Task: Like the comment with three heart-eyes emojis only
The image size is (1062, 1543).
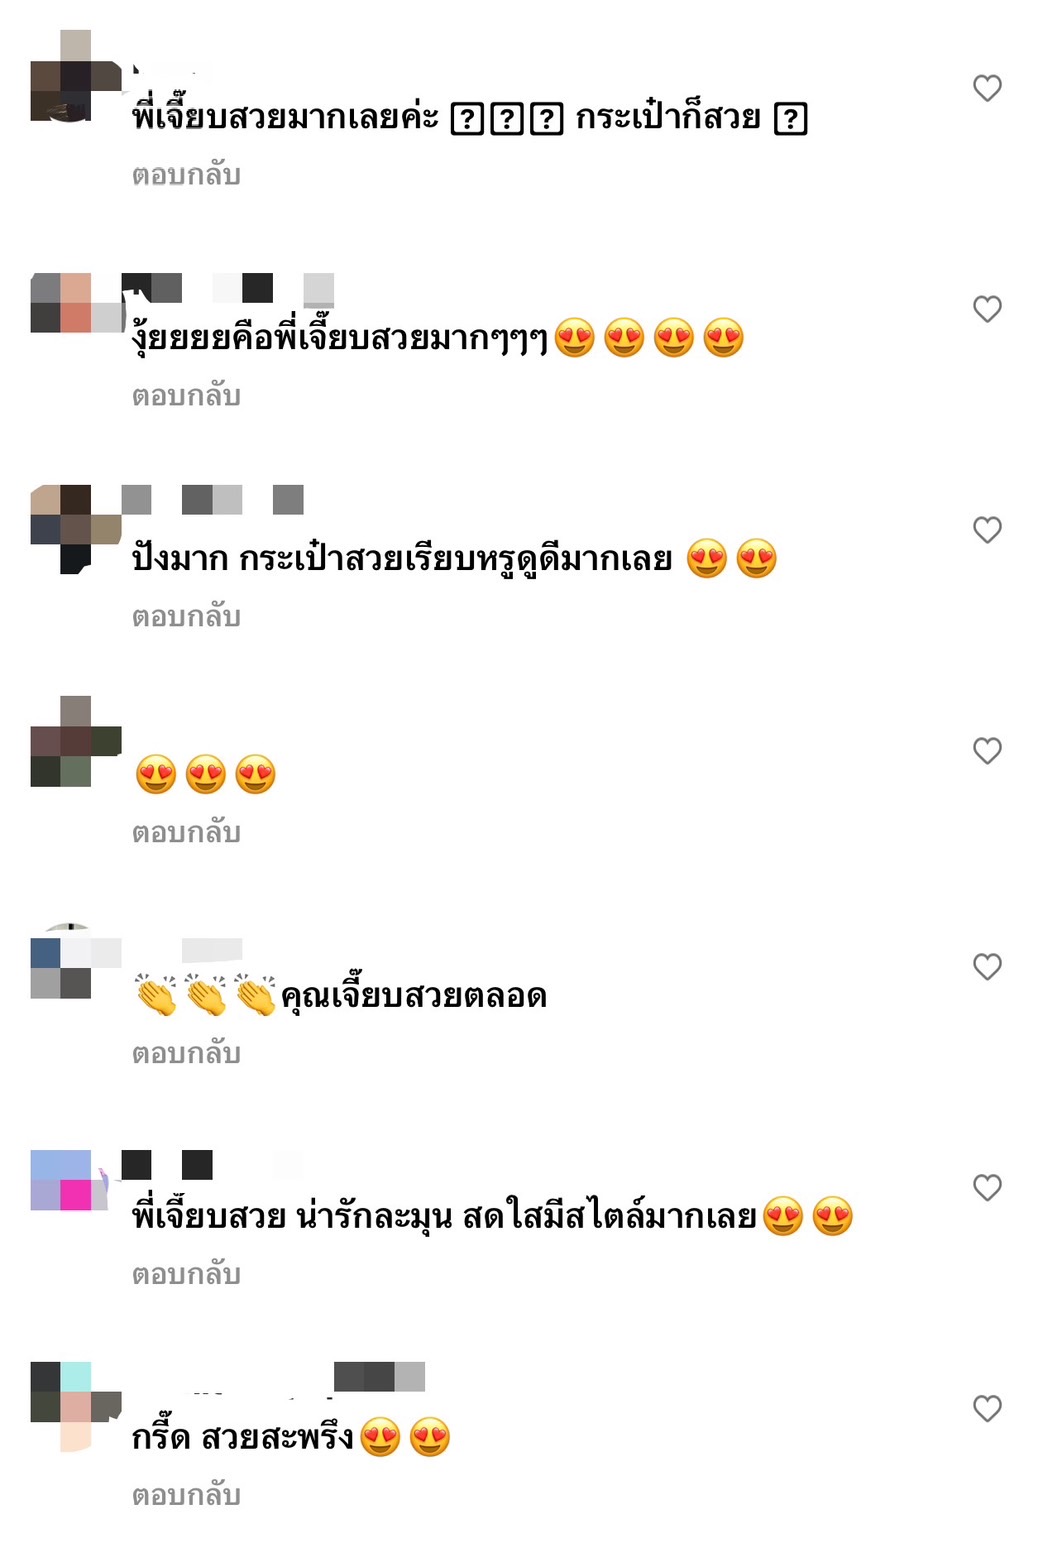Action: pos(987,751)
